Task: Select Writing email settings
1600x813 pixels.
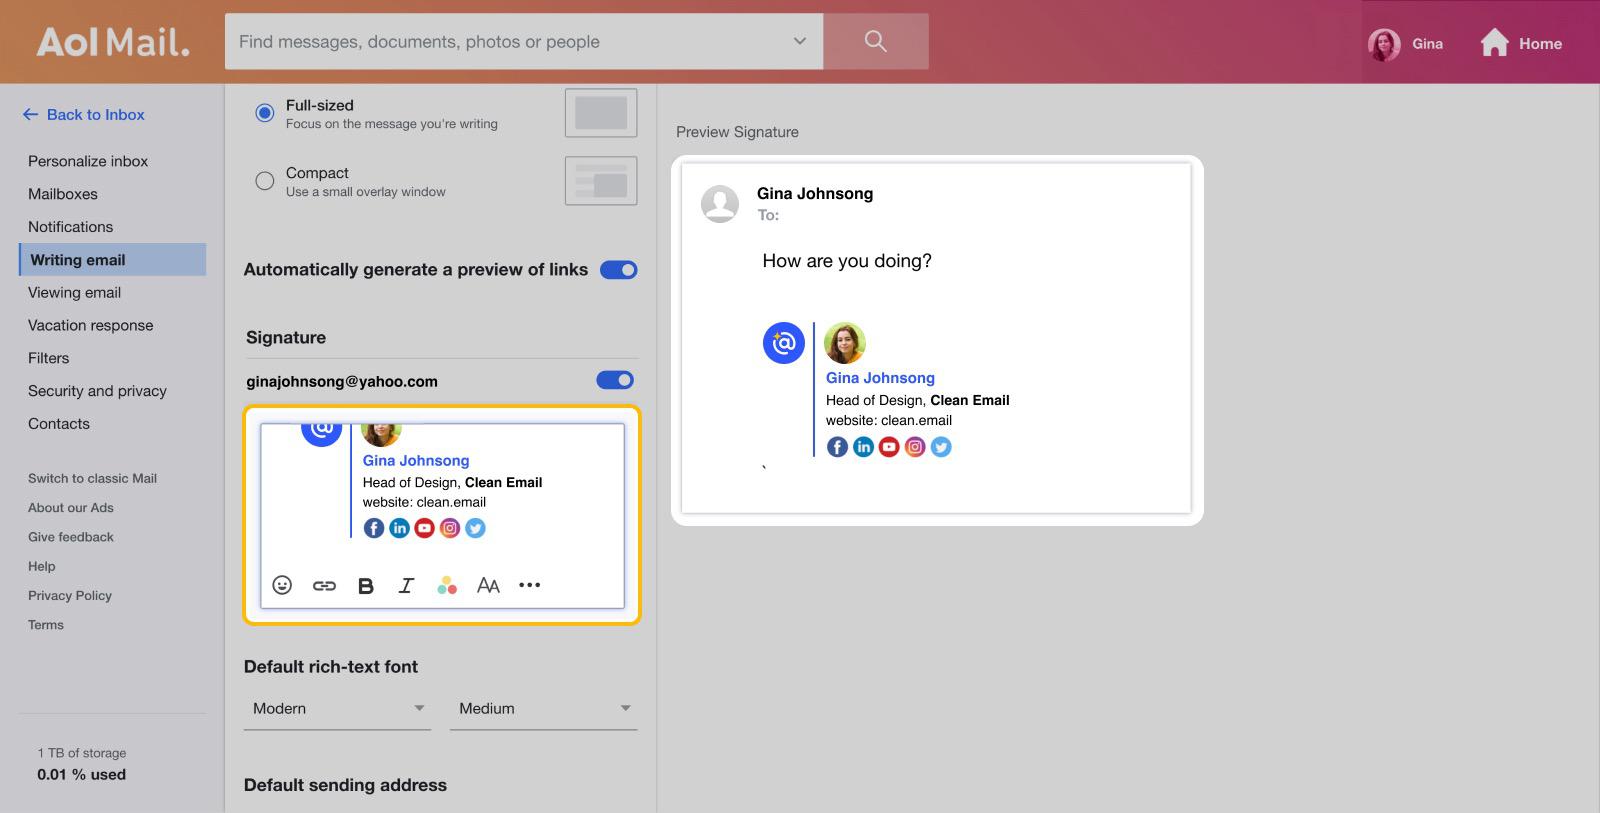Action: tap(112, 259)
